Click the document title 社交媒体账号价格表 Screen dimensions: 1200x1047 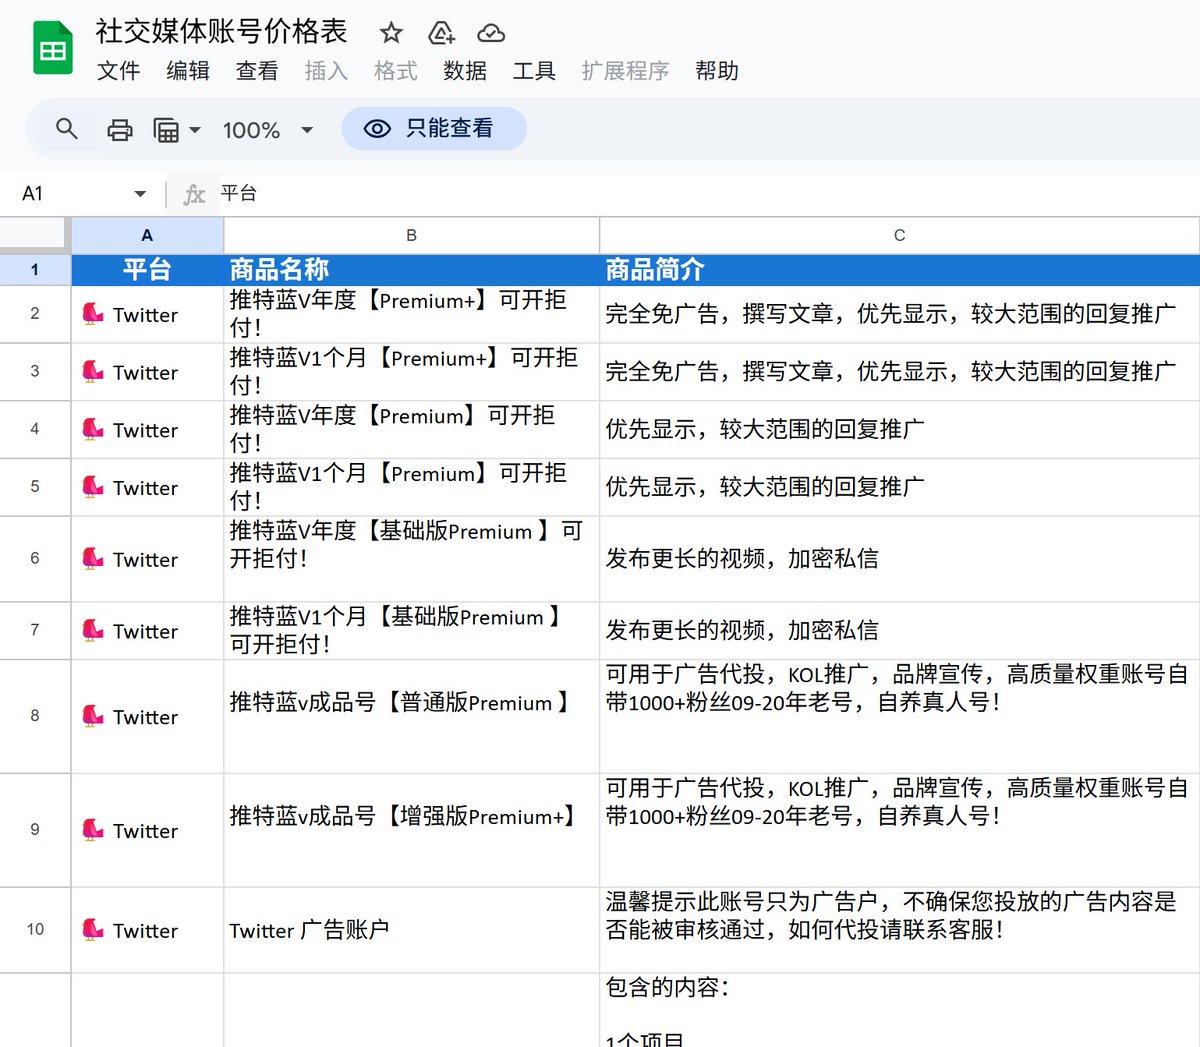[x=221, y=32]
